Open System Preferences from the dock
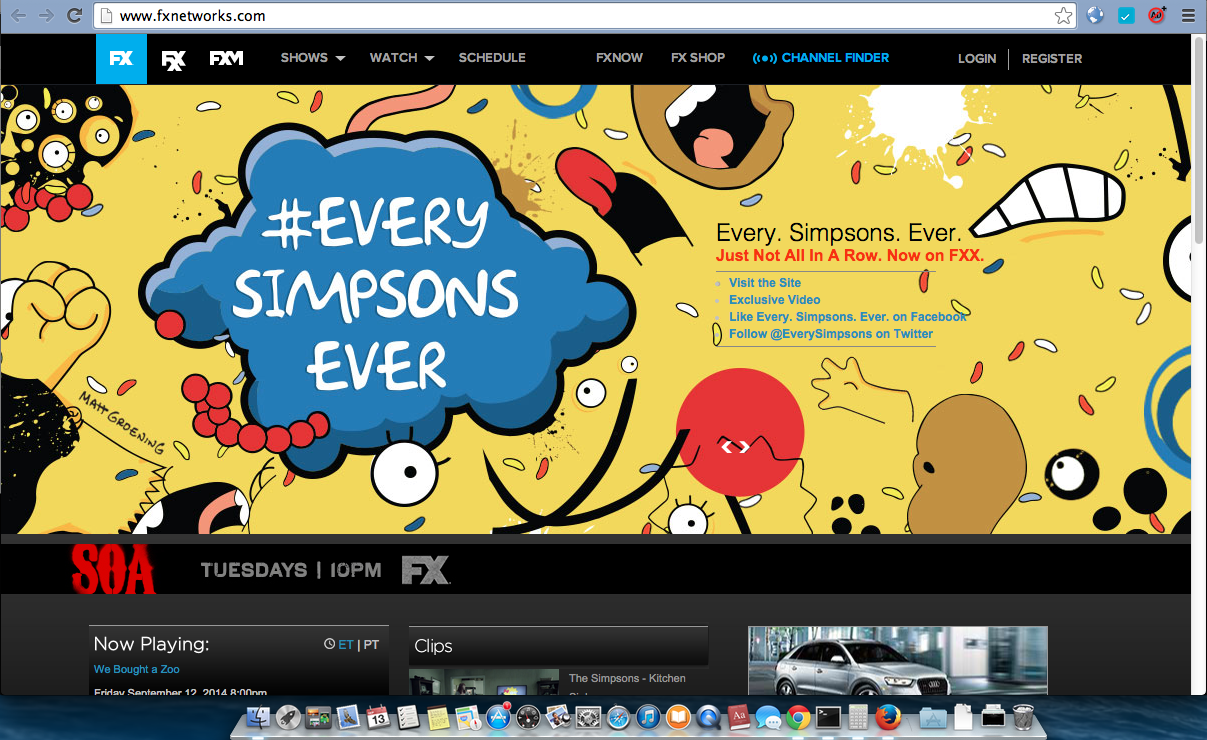Viewport: 1207px width, 740px height. click(x=588, y=717)
